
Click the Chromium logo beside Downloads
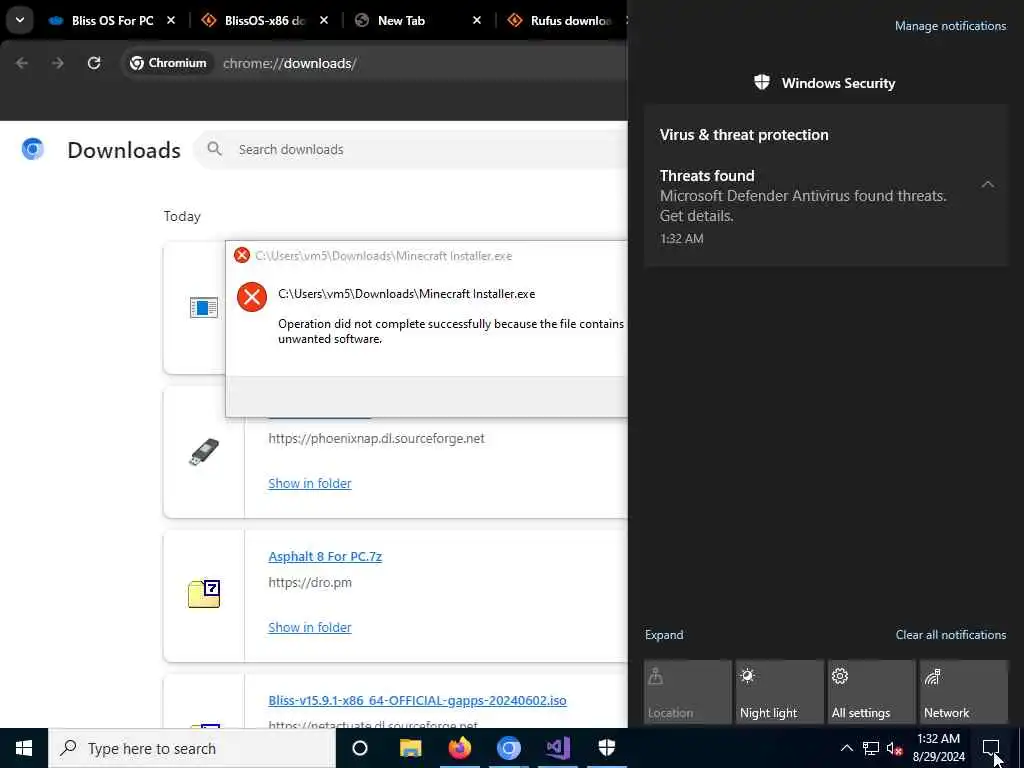point(33,149)
